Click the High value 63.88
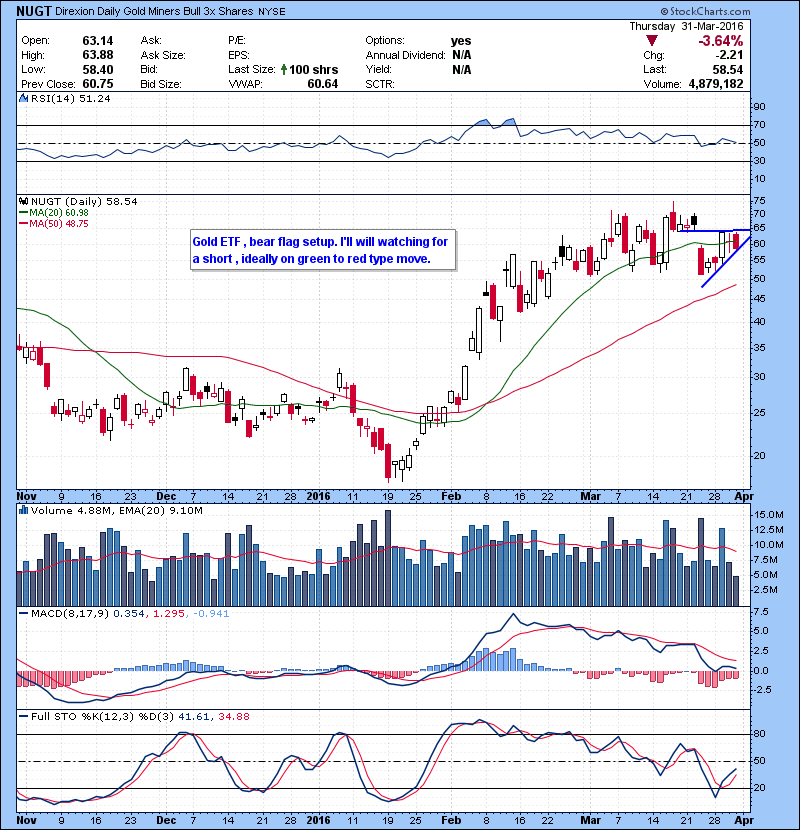 [x=97, y=55]
